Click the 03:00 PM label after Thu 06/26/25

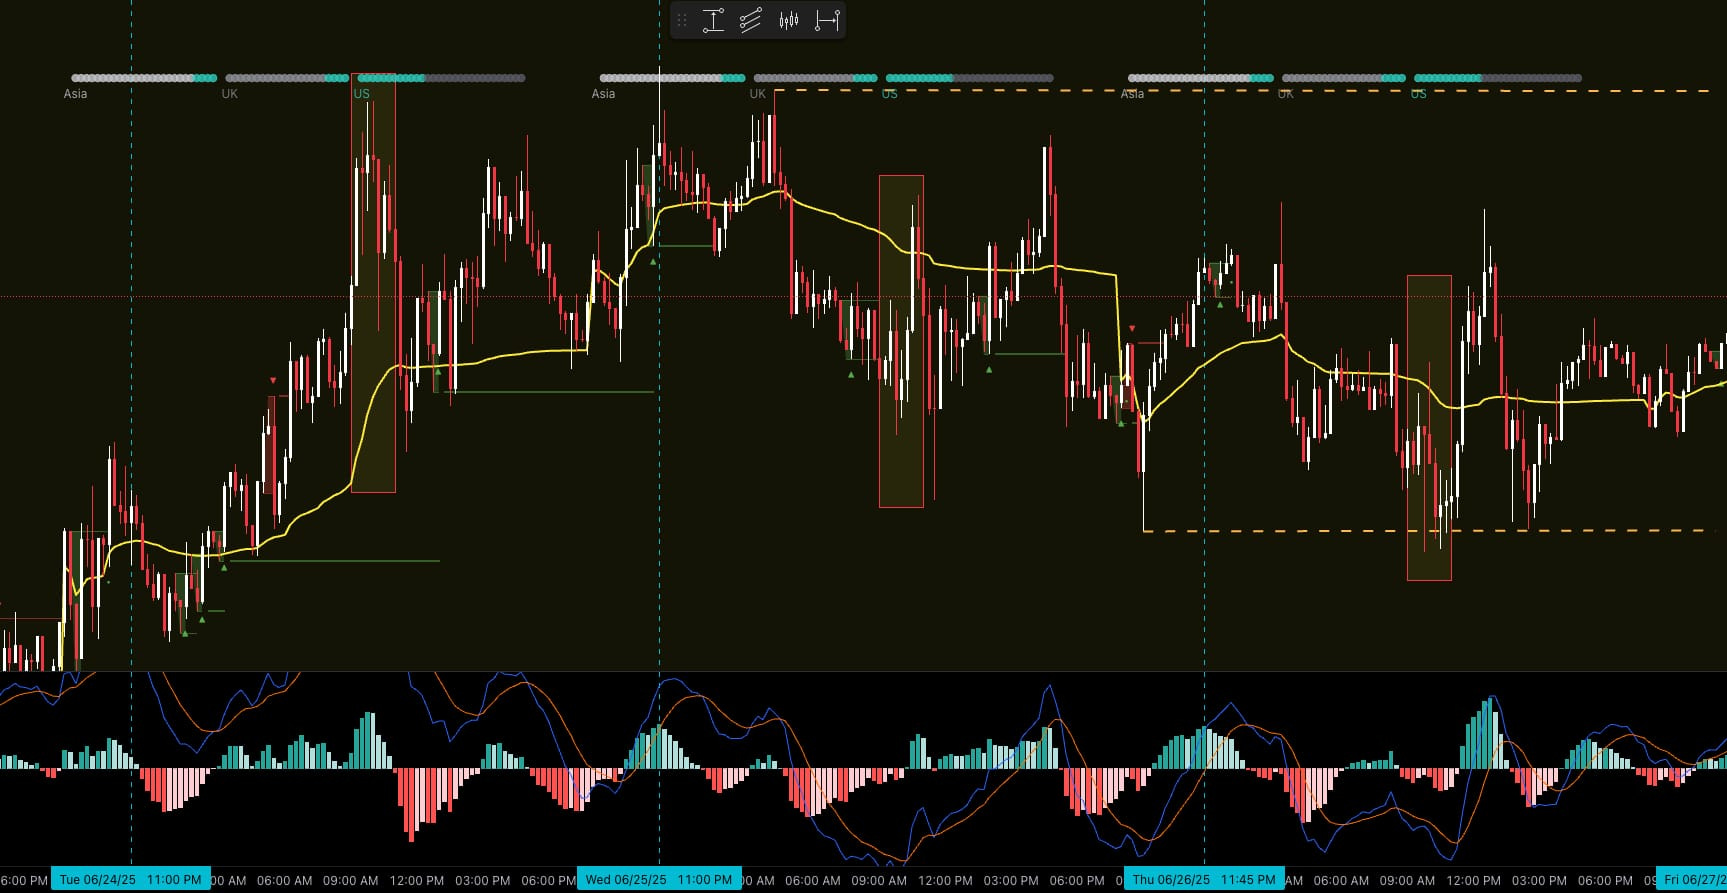[x=1539, y=881]
